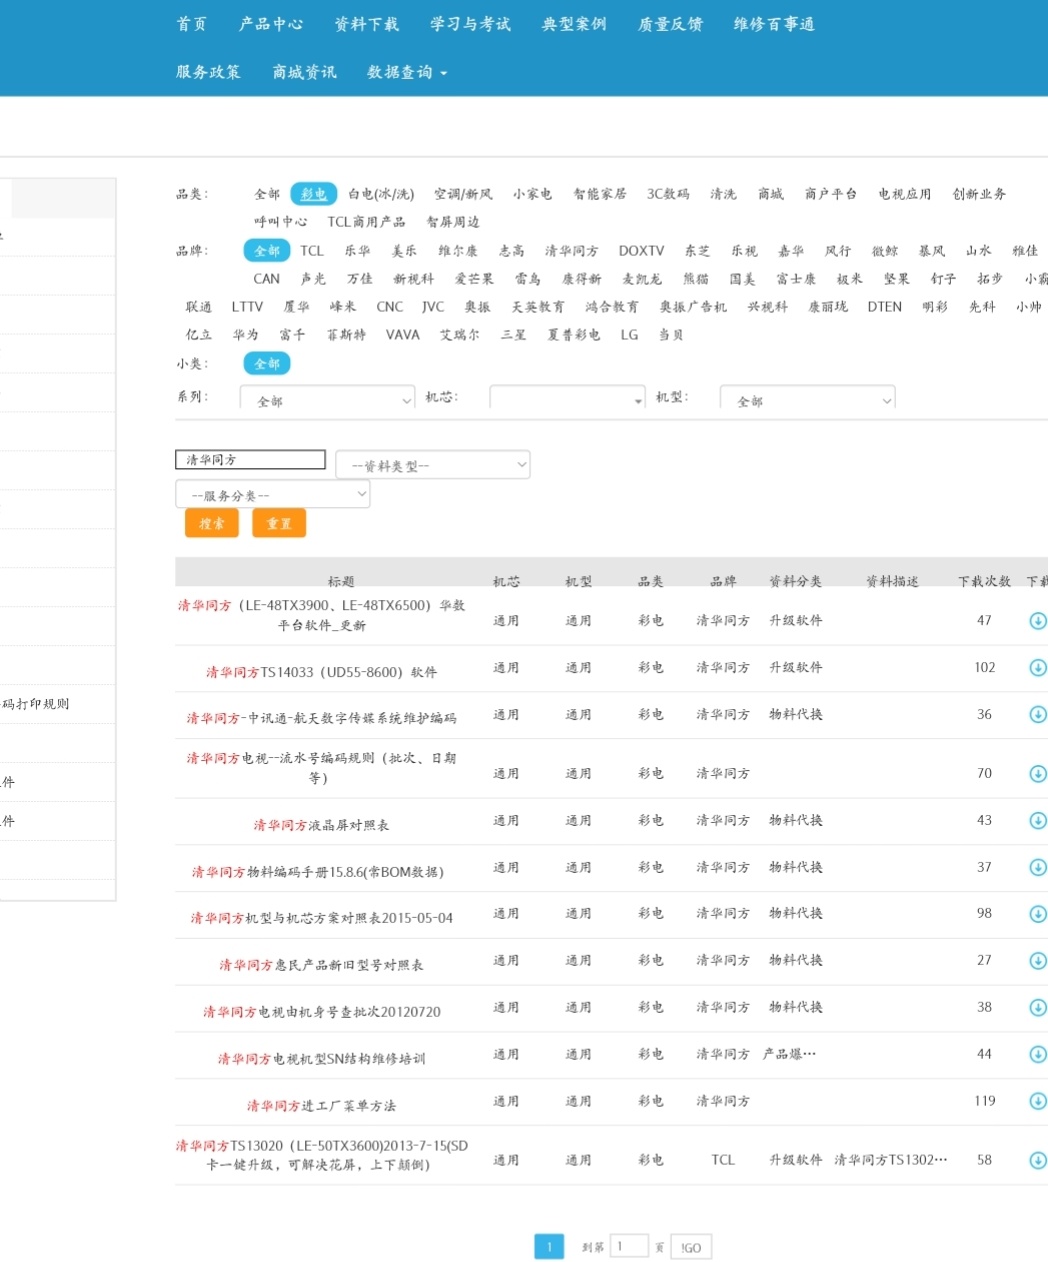Viewport: 1048px width, 1262px height.
Task: Download 惠民产品新旧型号对照表
Action: [1038, 961]
